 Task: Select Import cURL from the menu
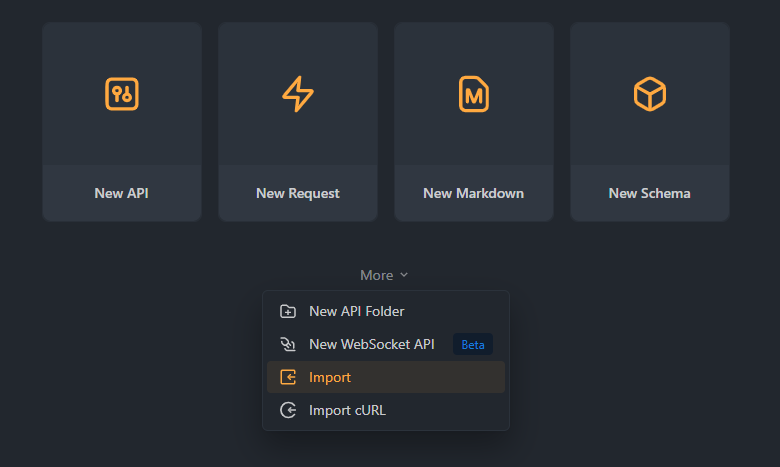386,410
